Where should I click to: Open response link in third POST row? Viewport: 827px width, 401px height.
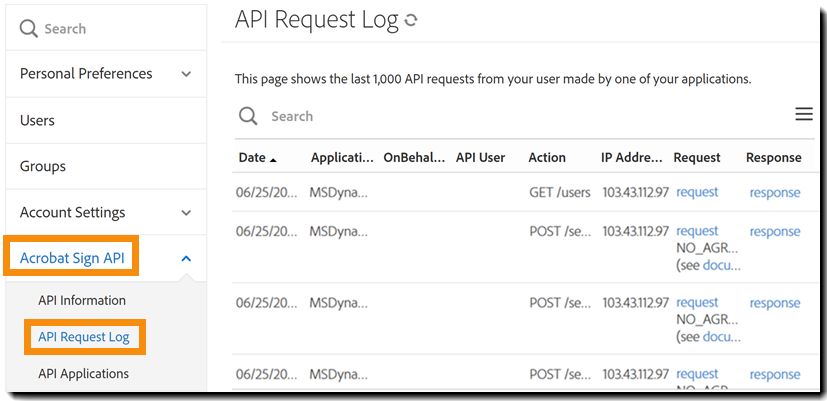(775, 375)
